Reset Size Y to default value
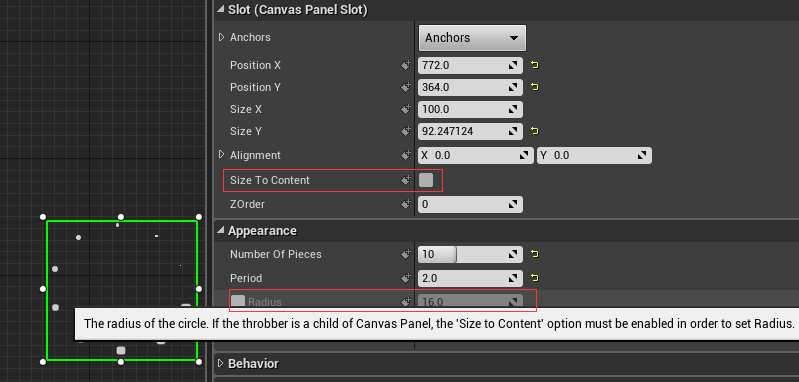 point(535,131)
